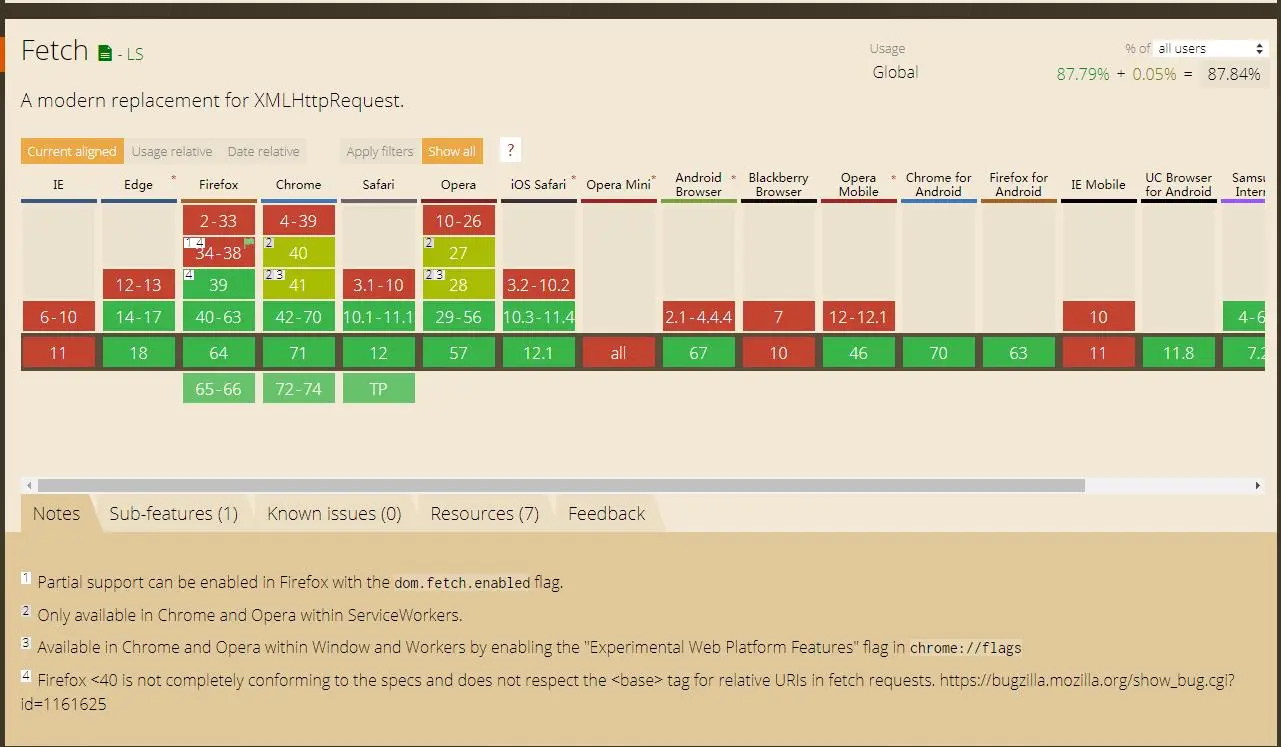
Task: Switch to Usage relative view
Action: tap(172, 152)
